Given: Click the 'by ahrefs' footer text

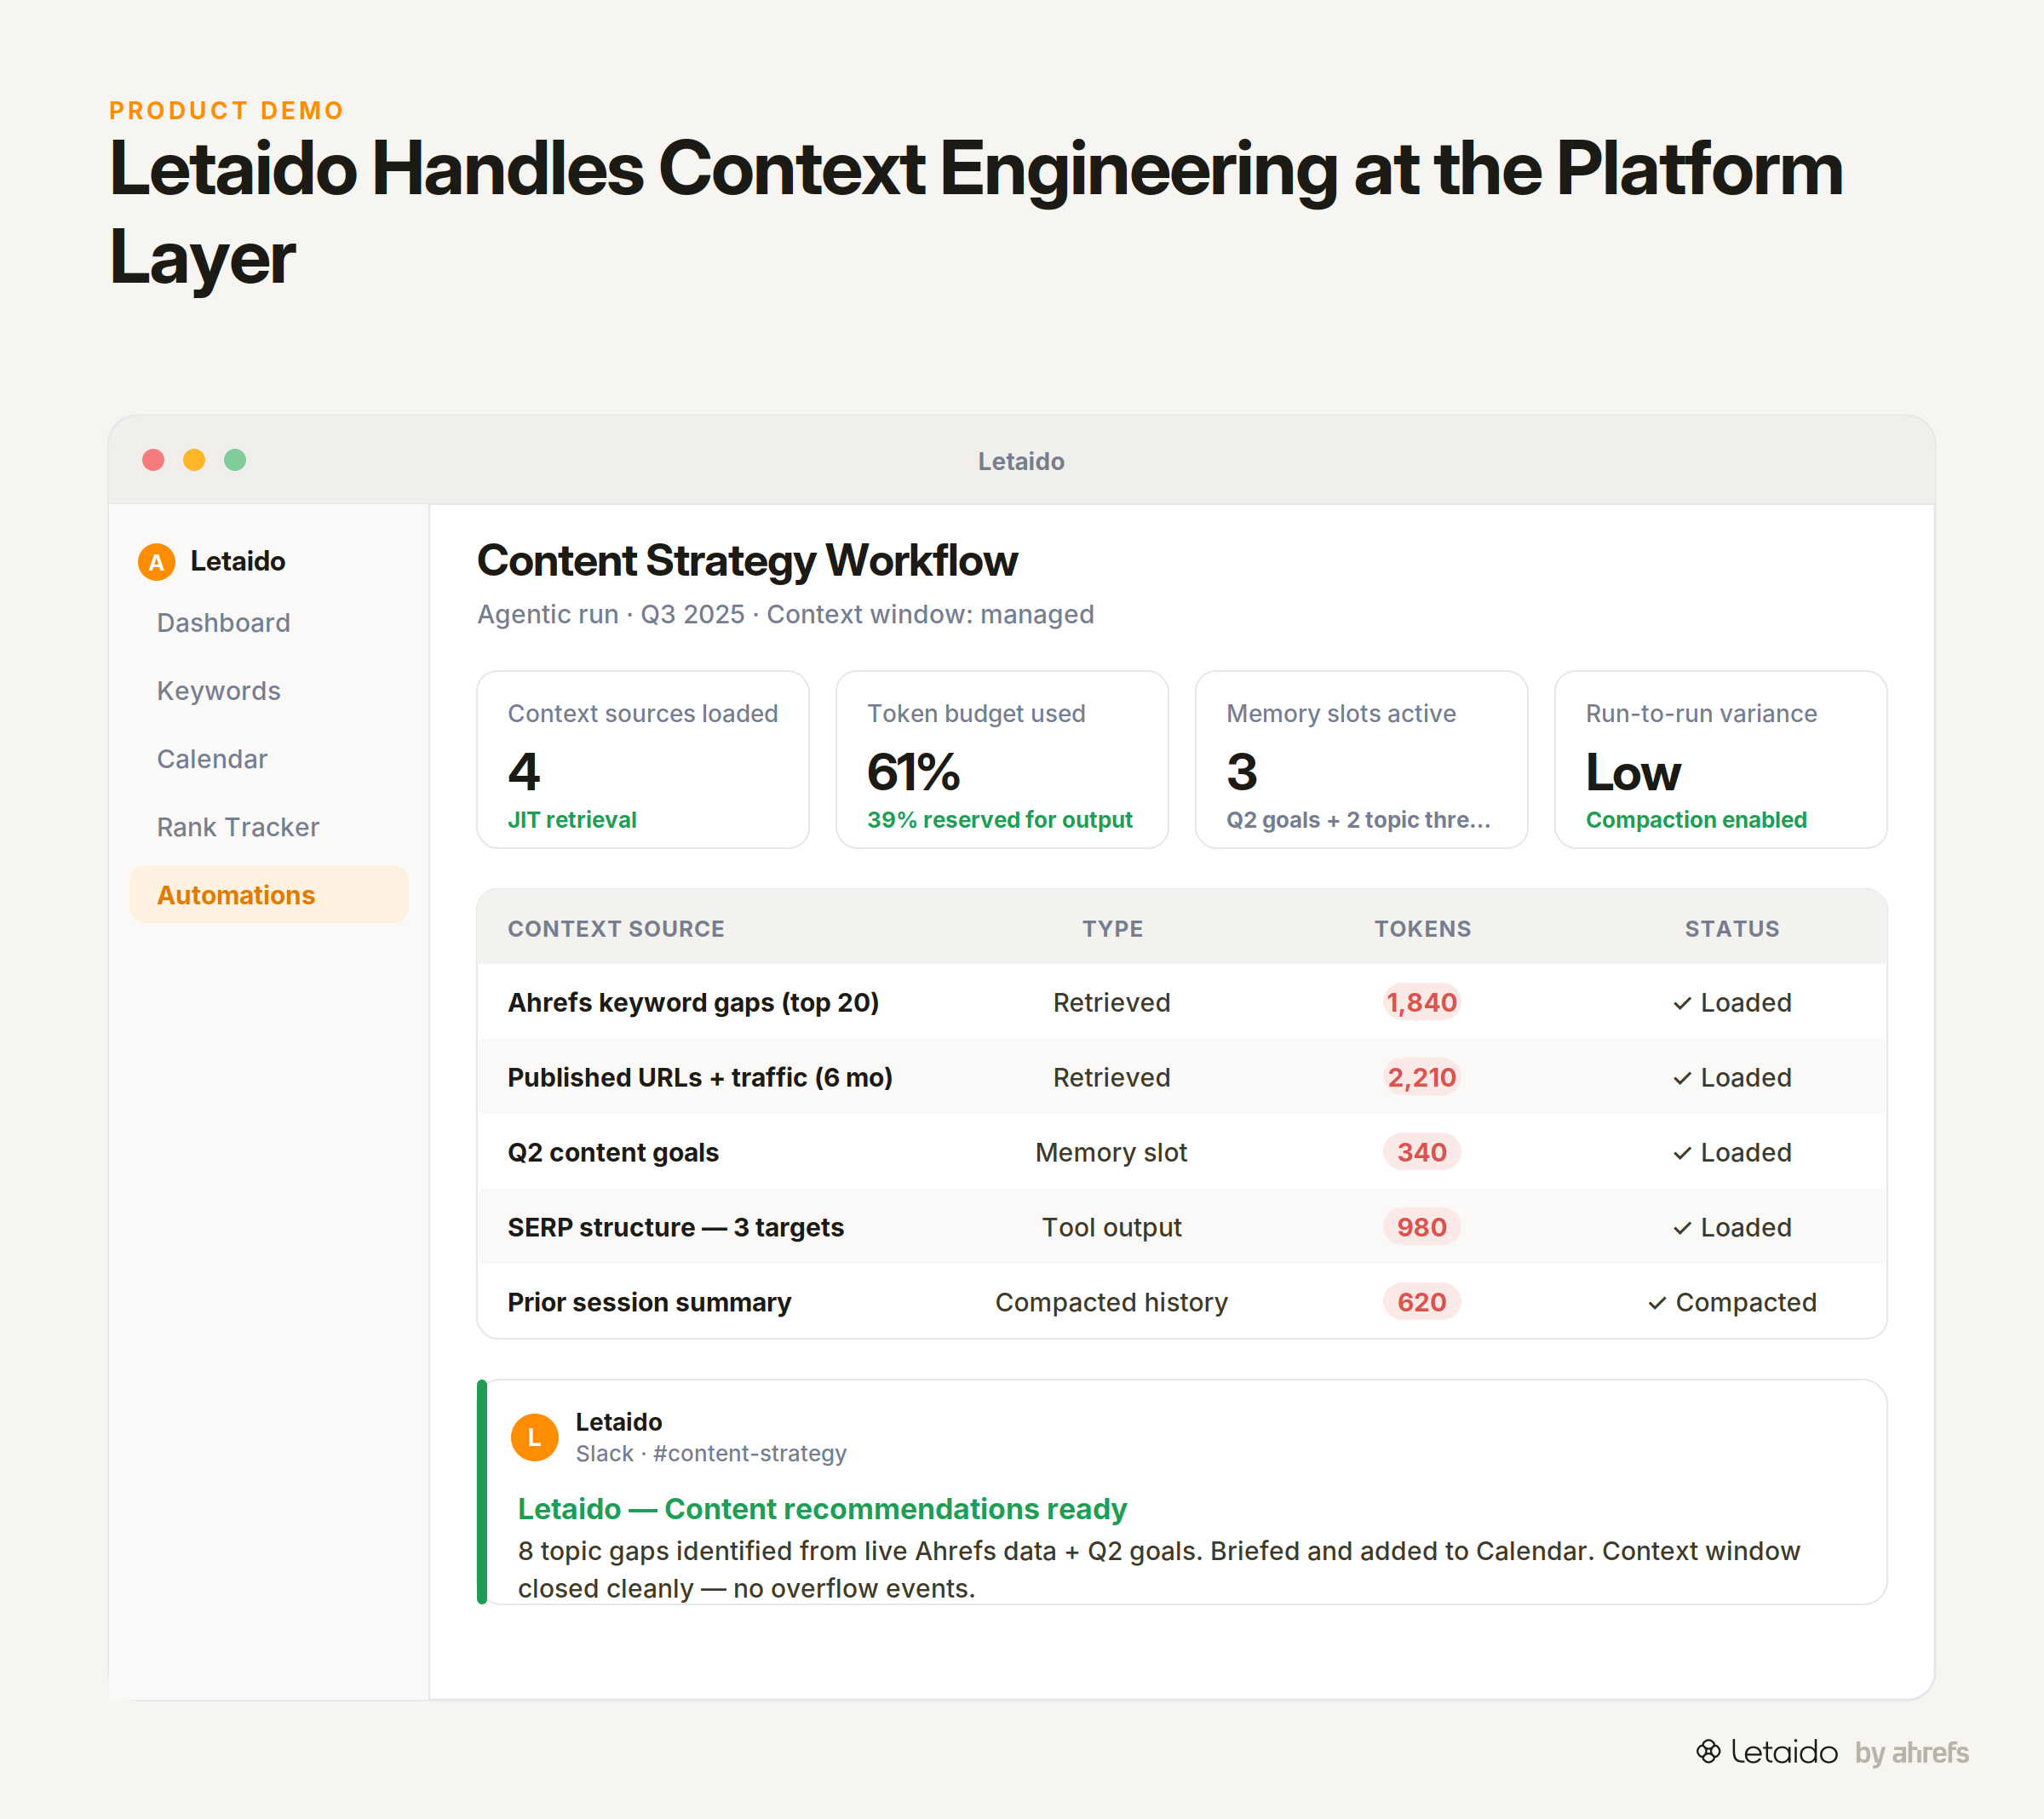Looking at the screenshot, I should (1911, 1752).
